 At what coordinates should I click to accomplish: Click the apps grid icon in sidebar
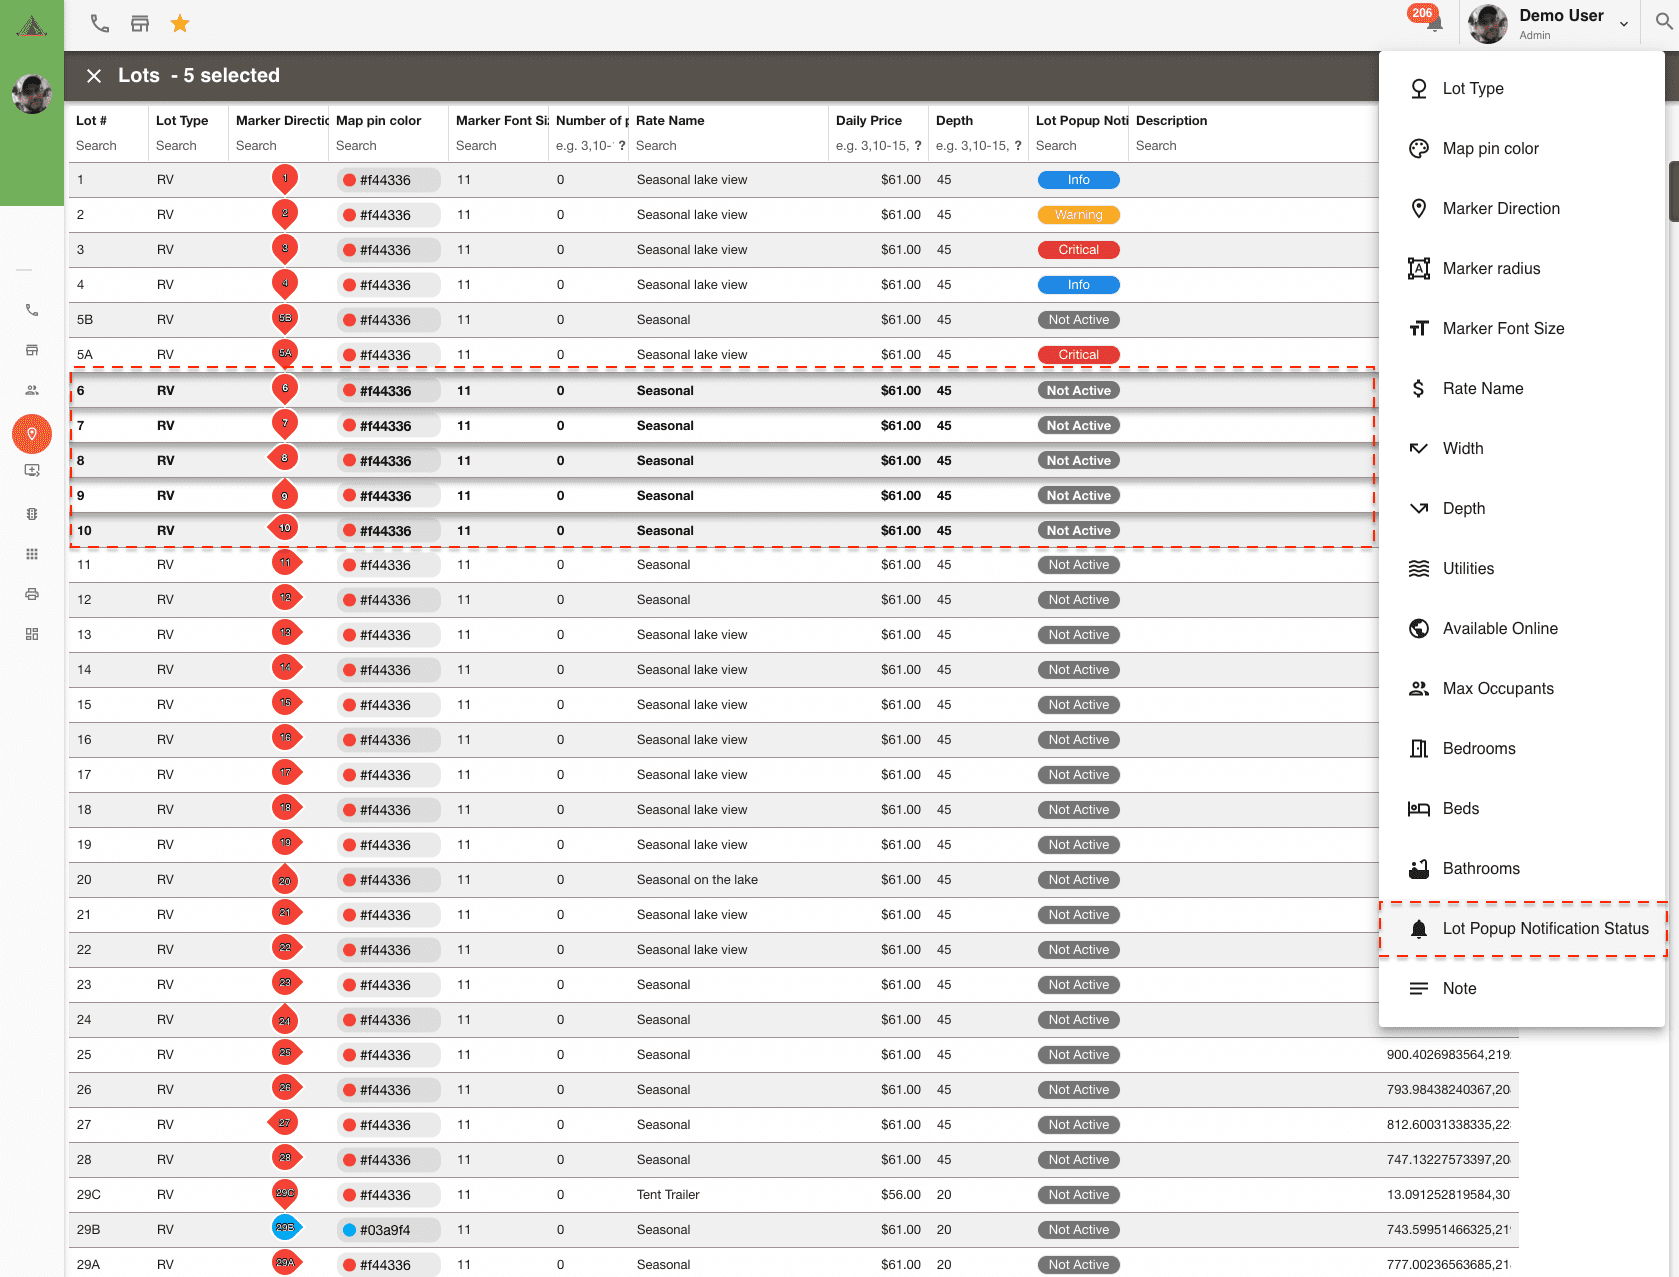tap(32, 554)
